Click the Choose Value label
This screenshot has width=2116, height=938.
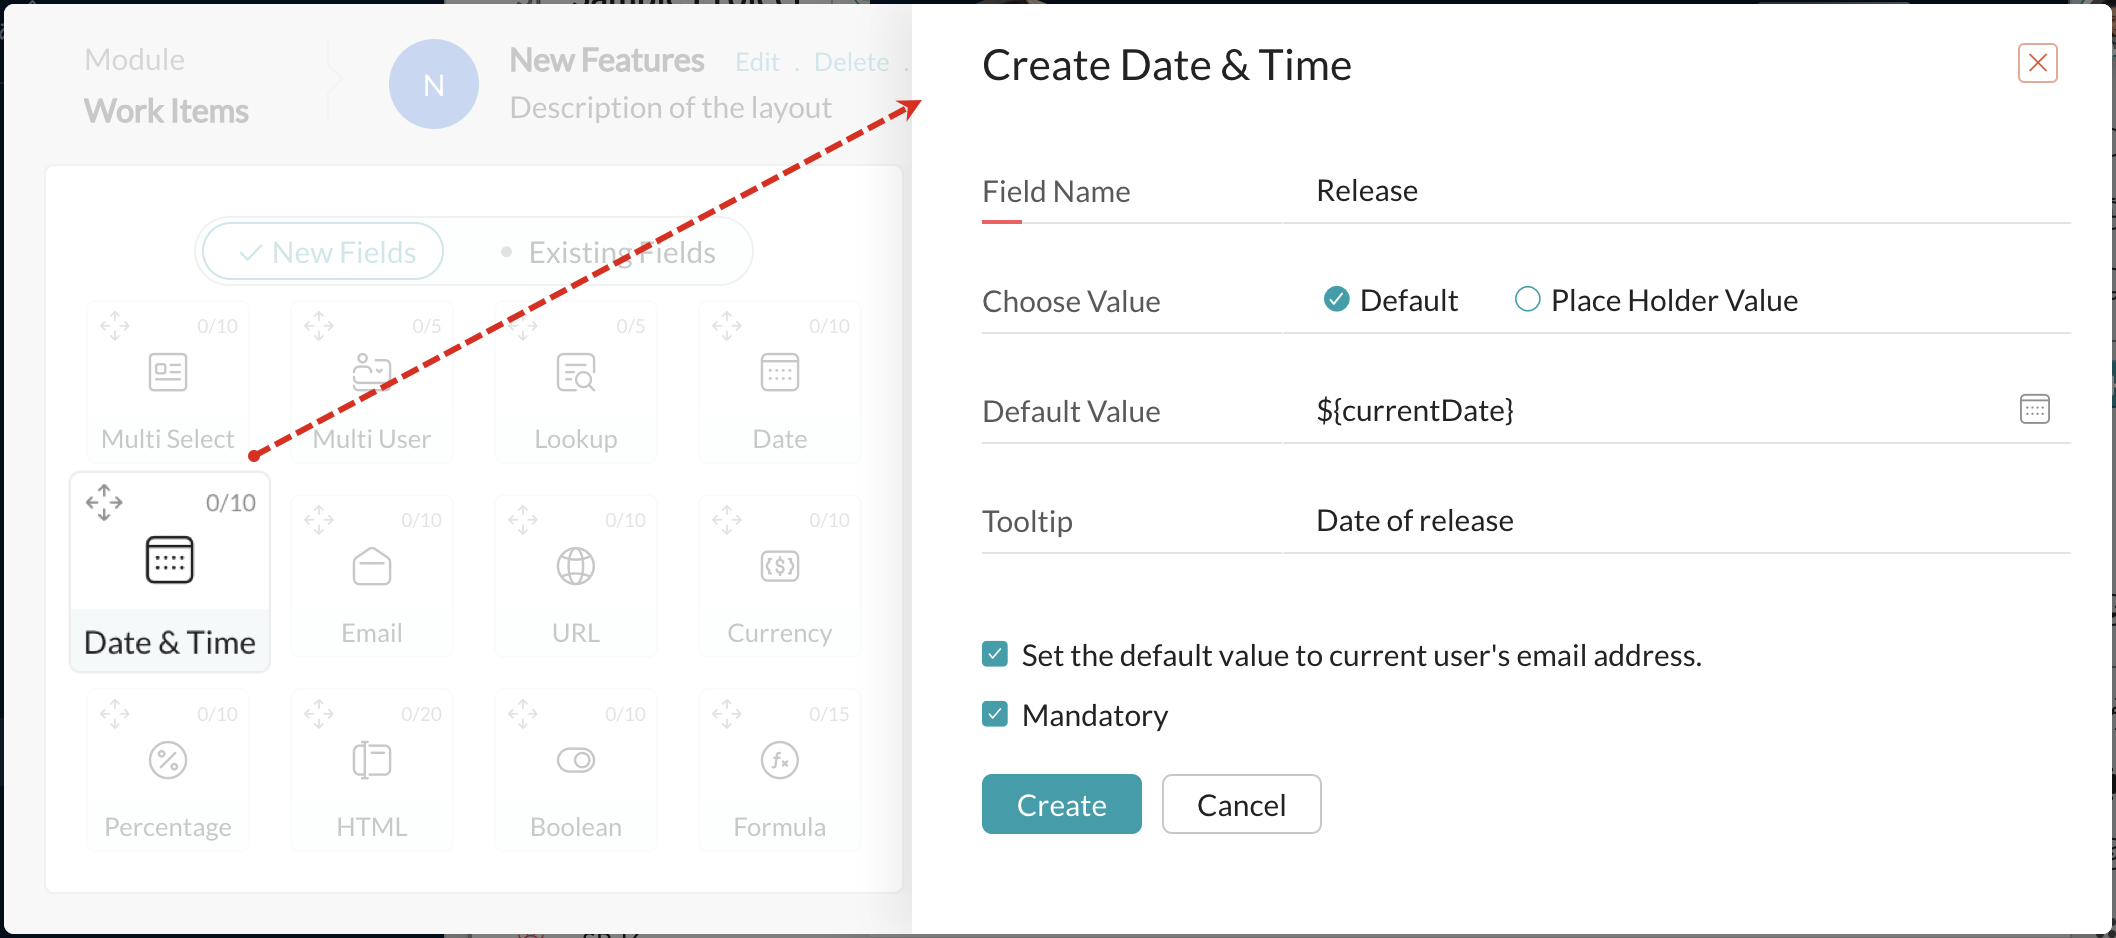pyautogui.click(x=1071, y=301)
